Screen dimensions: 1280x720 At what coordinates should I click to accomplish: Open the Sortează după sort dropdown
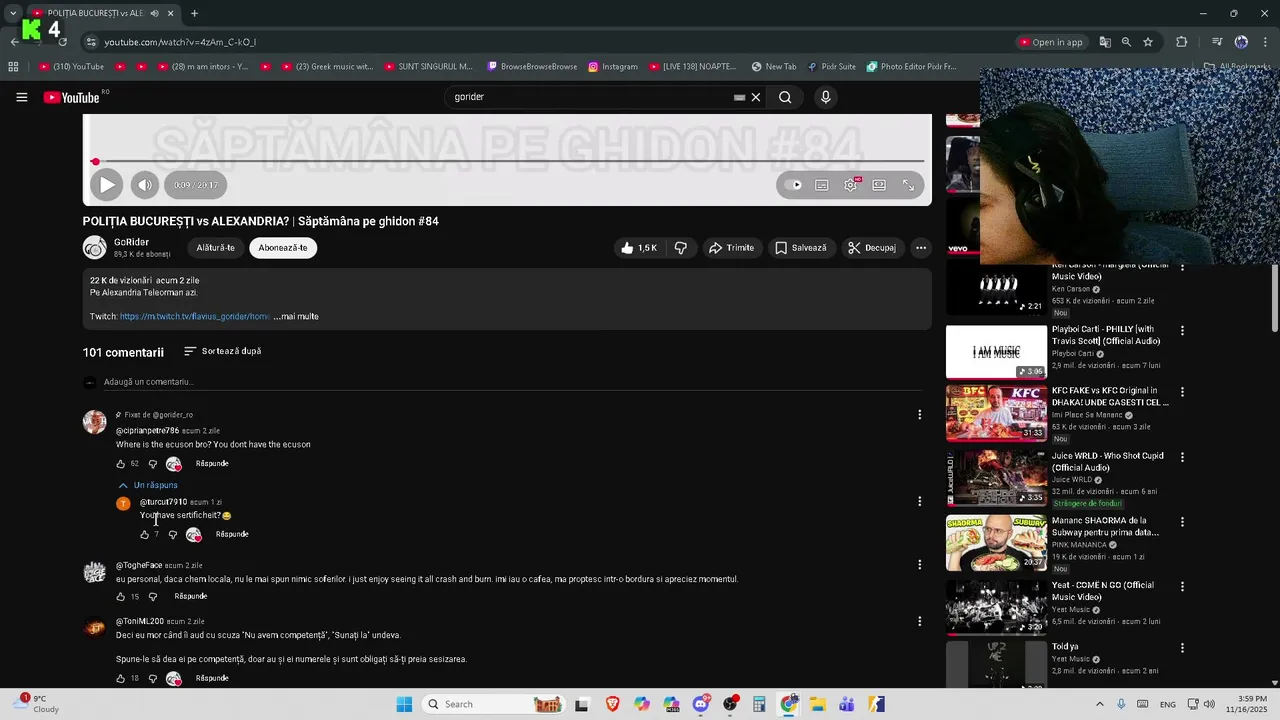223,352
